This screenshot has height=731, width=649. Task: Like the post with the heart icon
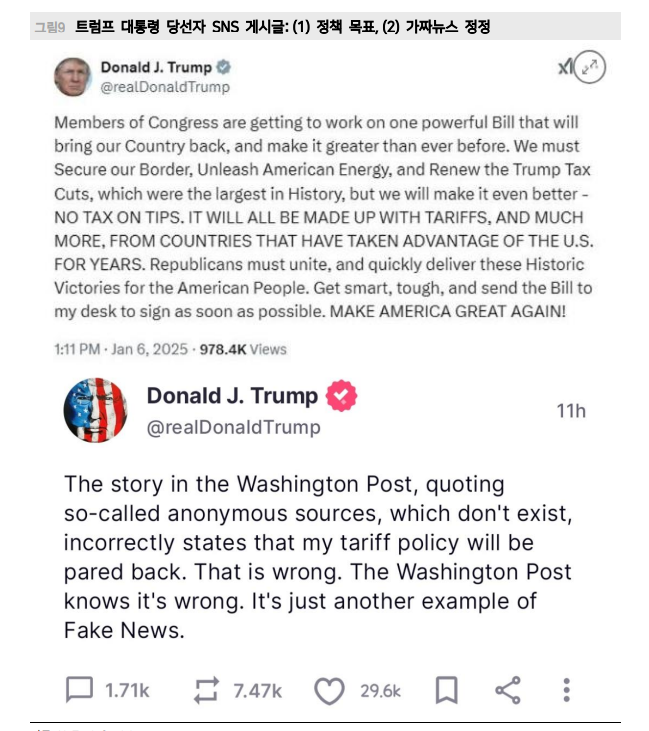(x=330, y=690)
